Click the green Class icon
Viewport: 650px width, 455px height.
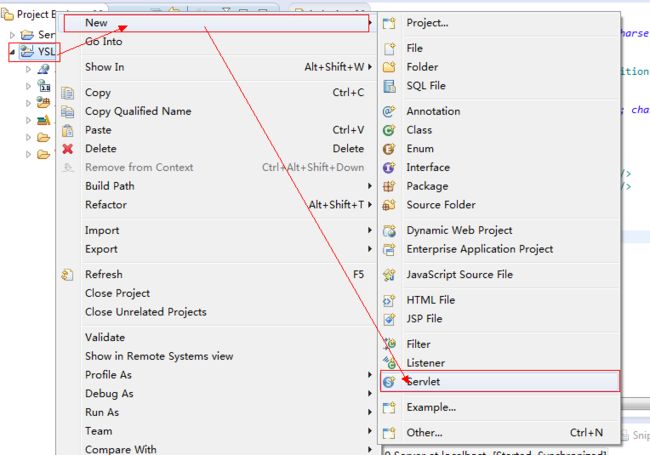click(389, 130)
